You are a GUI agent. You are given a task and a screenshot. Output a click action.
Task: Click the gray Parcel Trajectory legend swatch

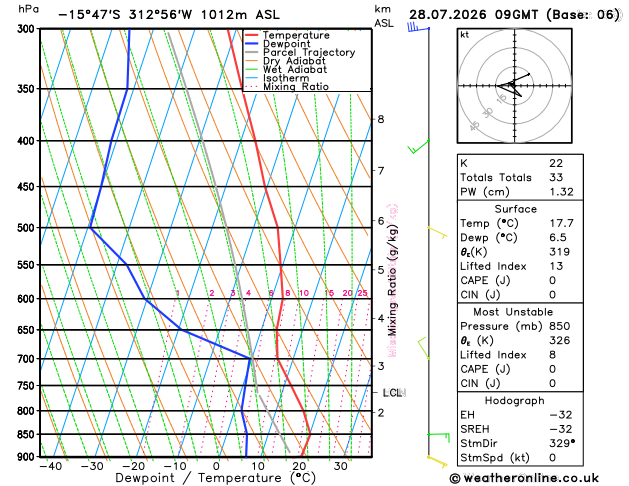click(x=252, y=53)
